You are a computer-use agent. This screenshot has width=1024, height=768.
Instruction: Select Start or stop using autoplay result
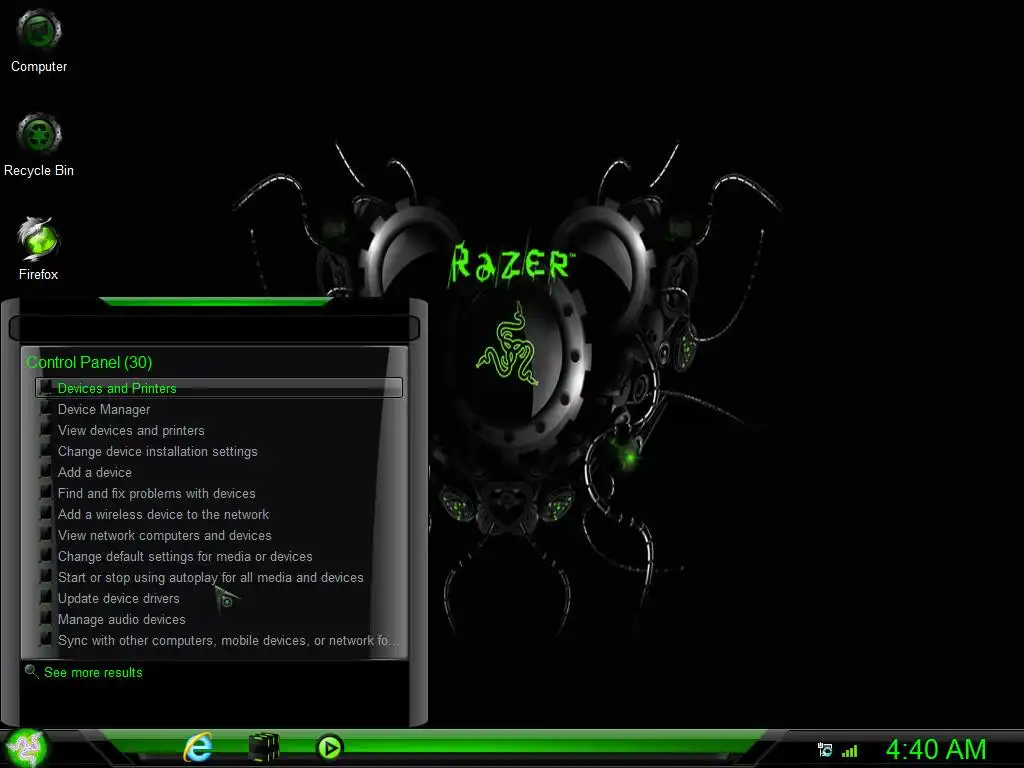tap(219, 577)
